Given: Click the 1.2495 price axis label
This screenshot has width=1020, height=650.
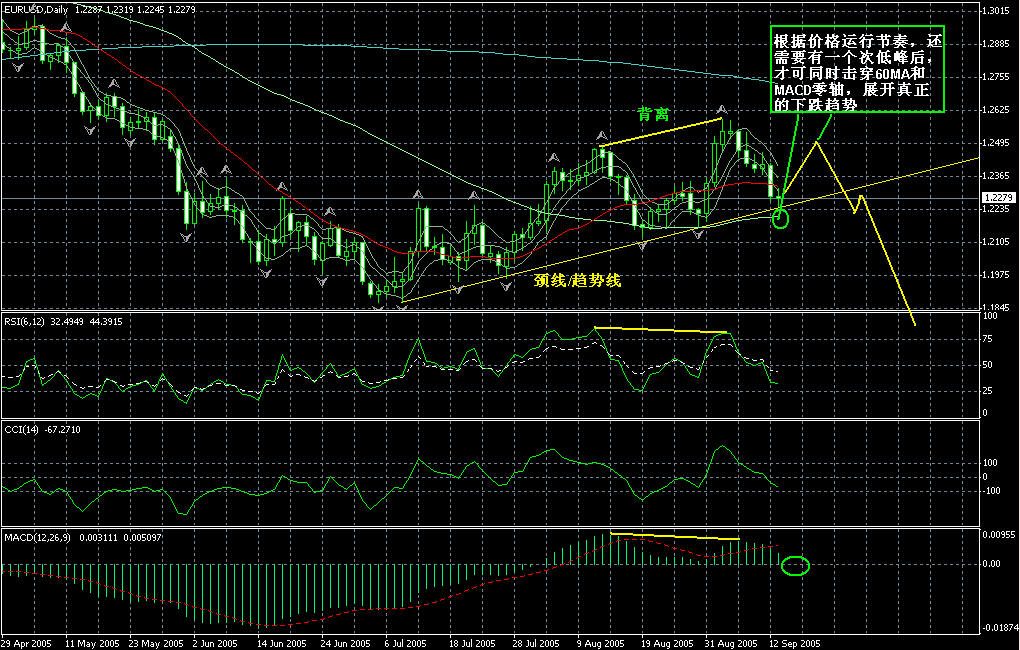Looking at the screenshot, I should 996,143.
